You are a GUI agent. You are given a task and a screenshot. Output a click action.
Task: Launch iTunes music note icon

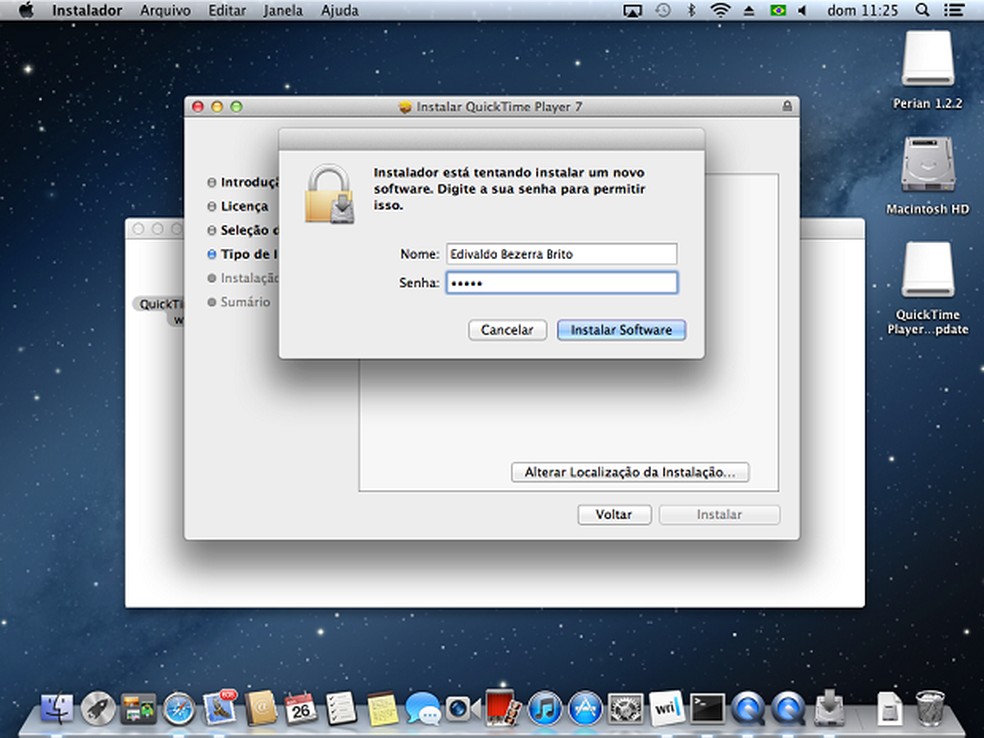[x=544, y=709]
